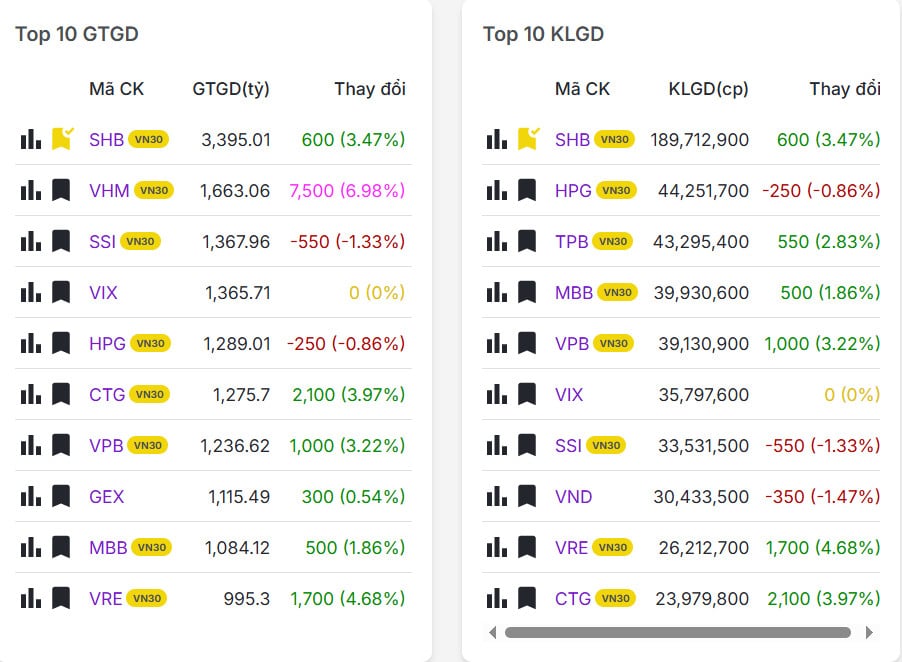
Task: Open TPB stock link
Action: pos(572,242)
